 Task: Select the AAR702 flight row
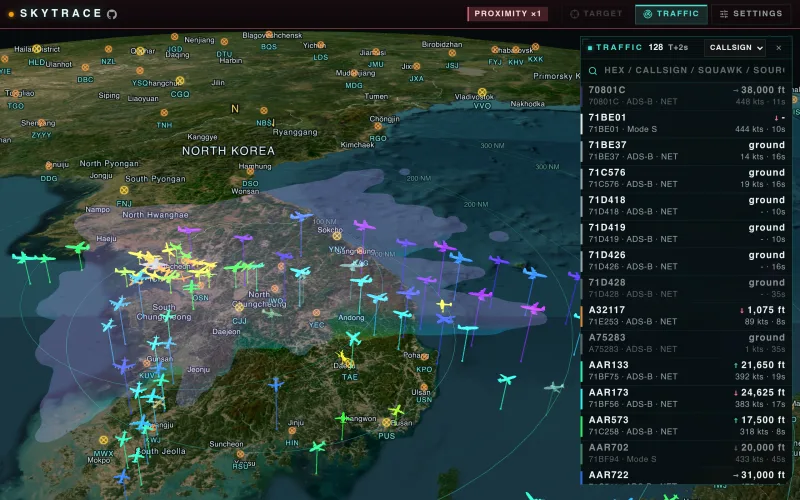[686, 454]
